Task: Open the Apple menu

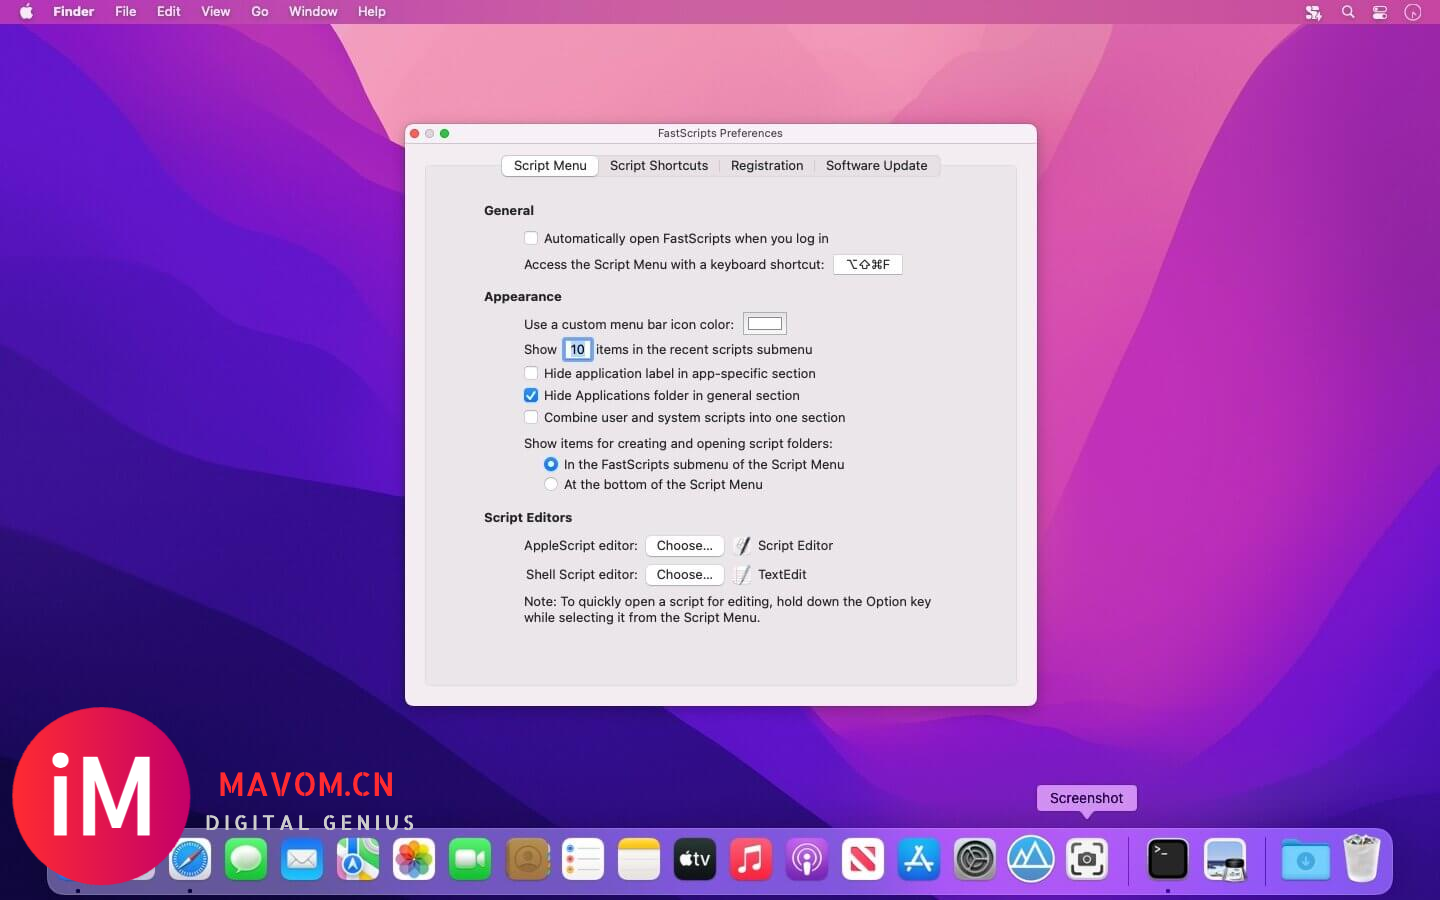Action: coord(26,12)
